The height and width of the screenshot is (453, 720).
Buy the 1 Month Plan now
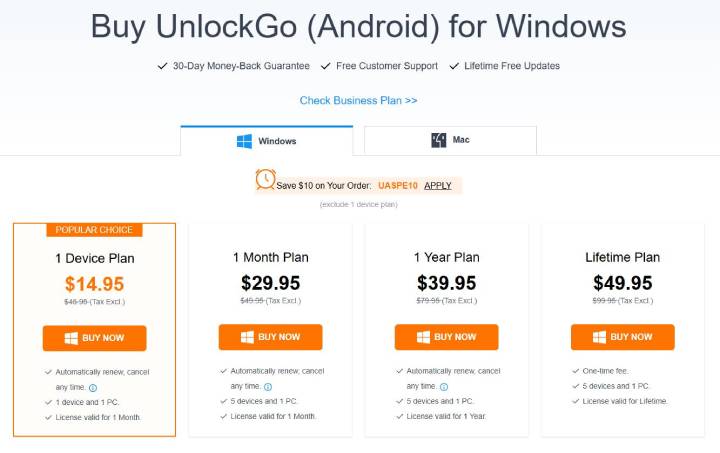click(270, 337)
